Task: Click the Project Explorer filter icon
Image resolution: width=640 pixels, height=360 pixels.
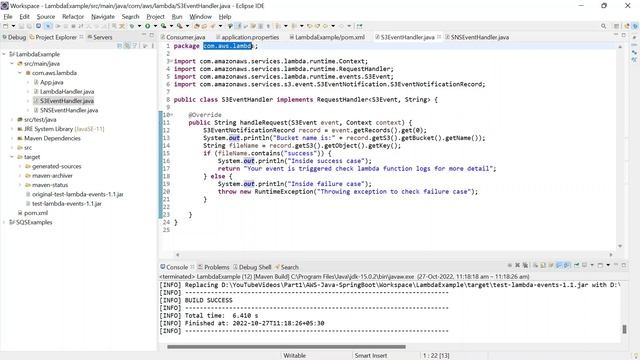Action: pyautogui.click(x=135, y=46)
